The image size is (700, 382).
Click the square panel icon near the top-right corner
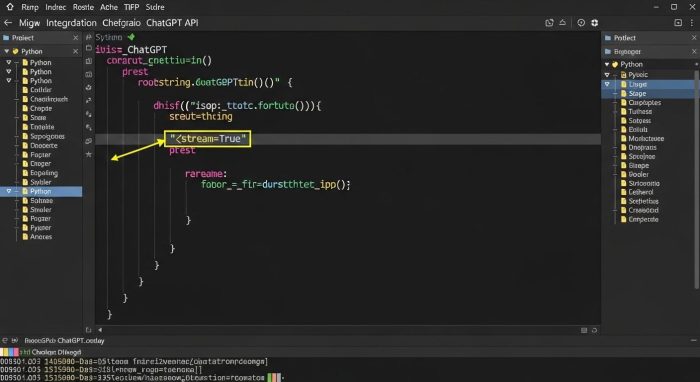678,23
